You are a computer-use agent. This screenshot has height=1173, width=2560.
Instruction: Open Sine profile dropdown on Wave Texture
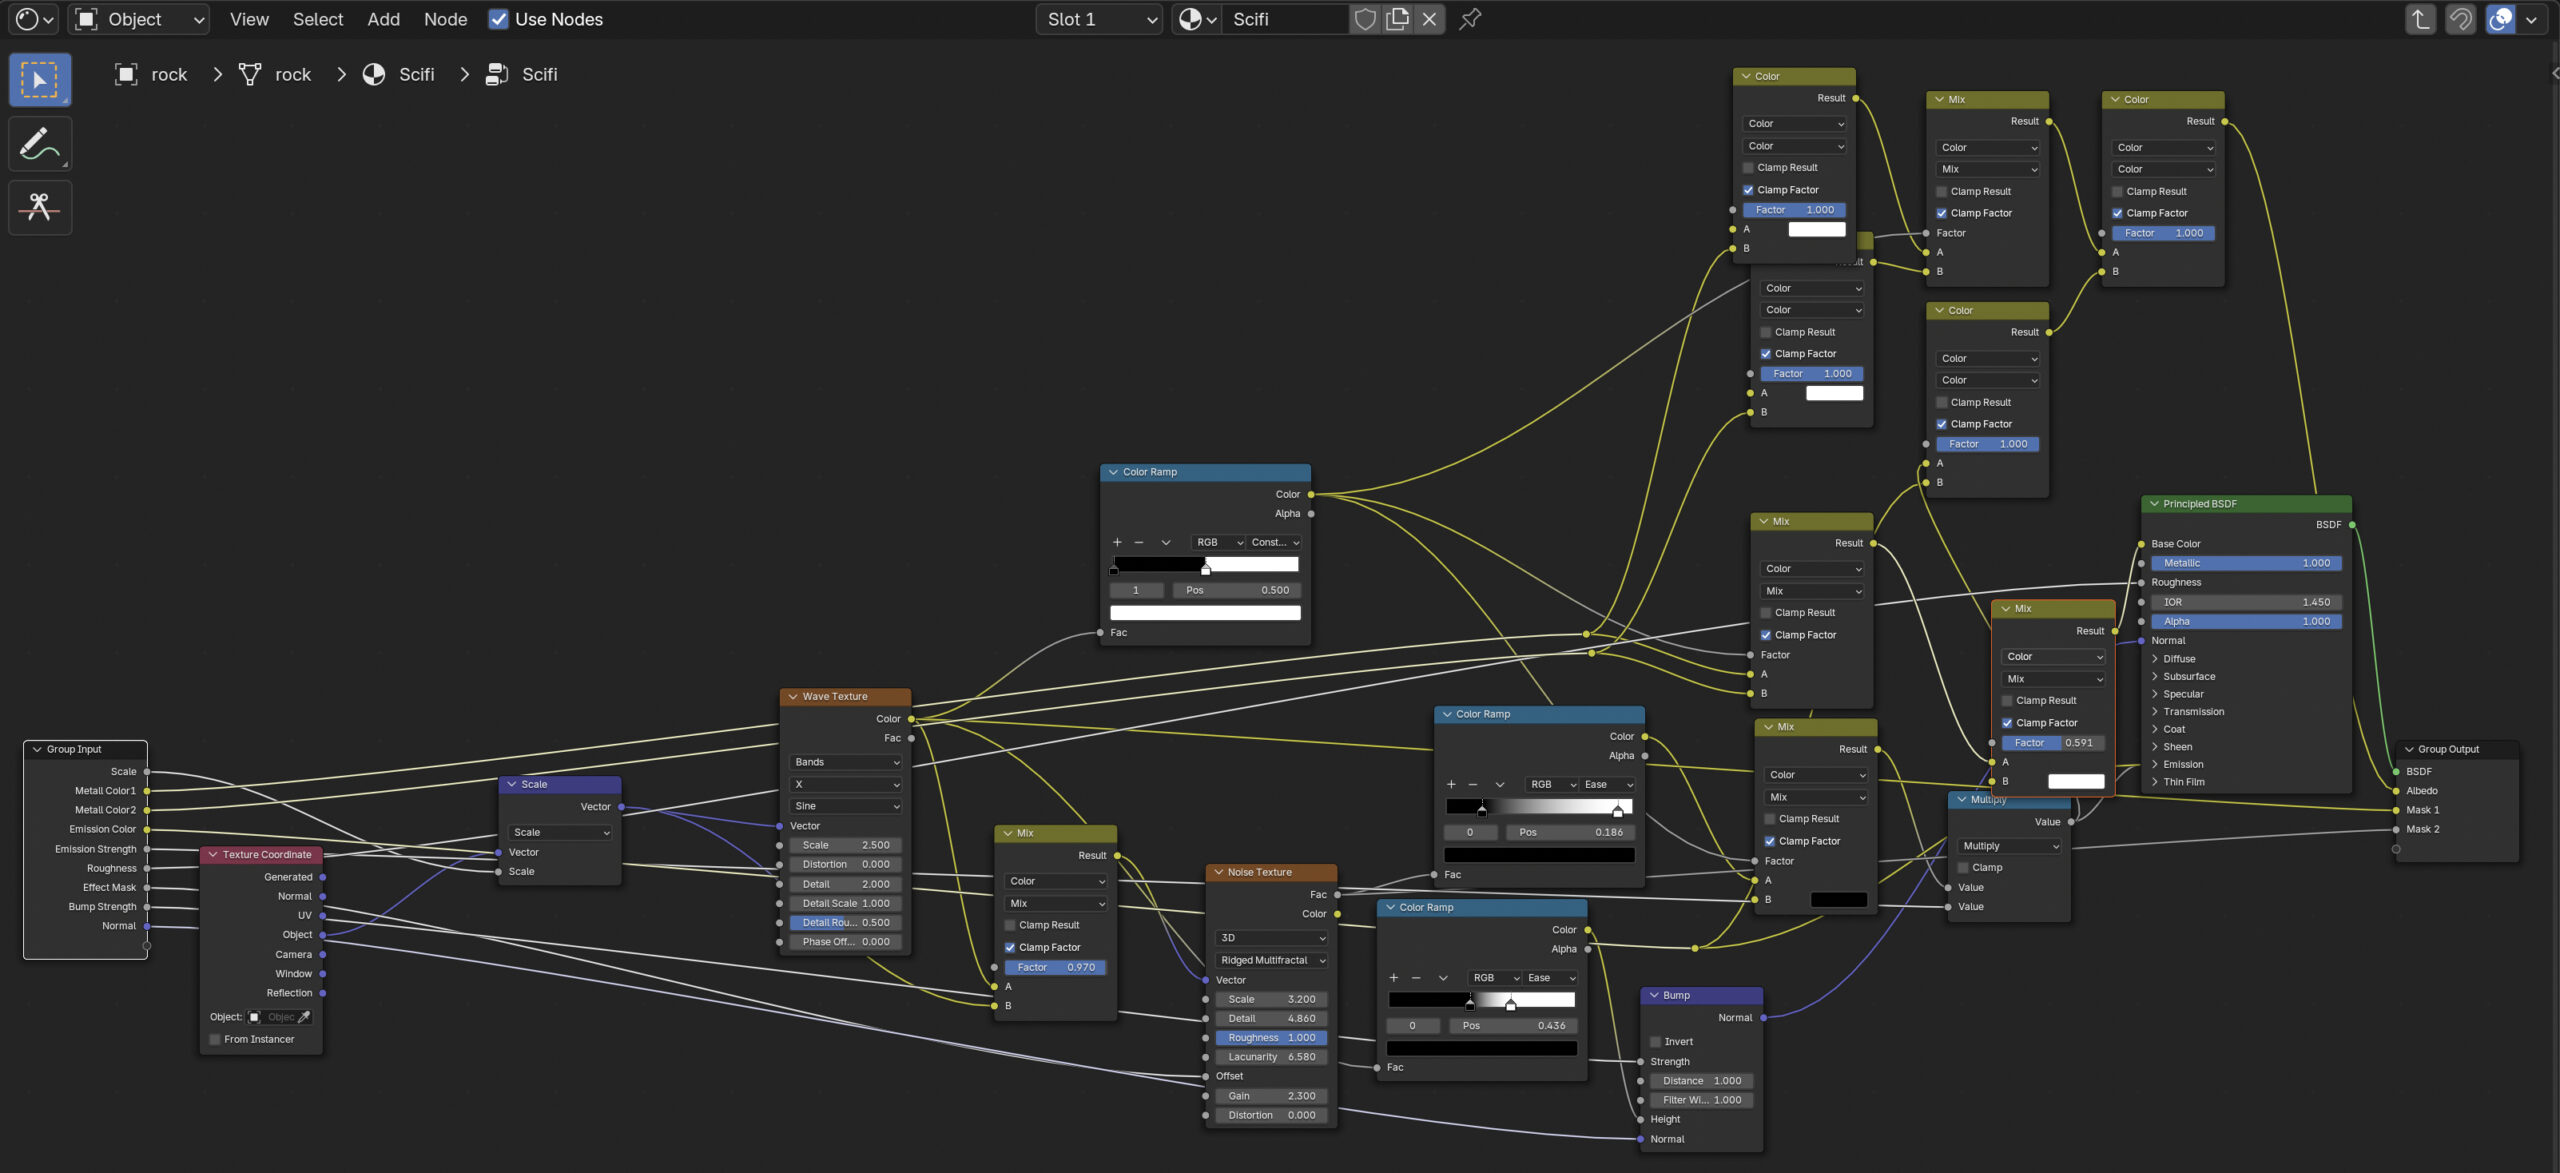846,806
